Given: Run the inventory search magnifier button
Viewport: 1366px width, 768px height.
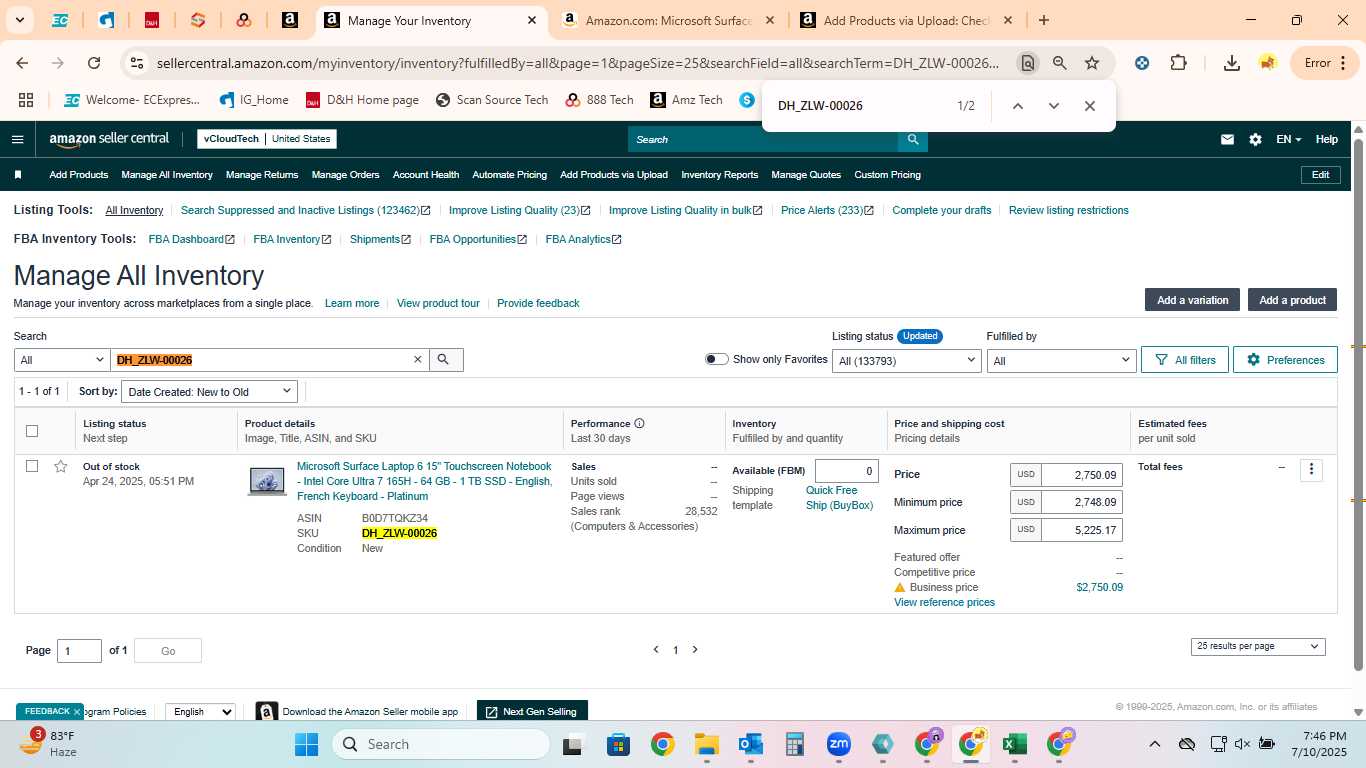Looking at the screenshot, I should coord(446,360).
